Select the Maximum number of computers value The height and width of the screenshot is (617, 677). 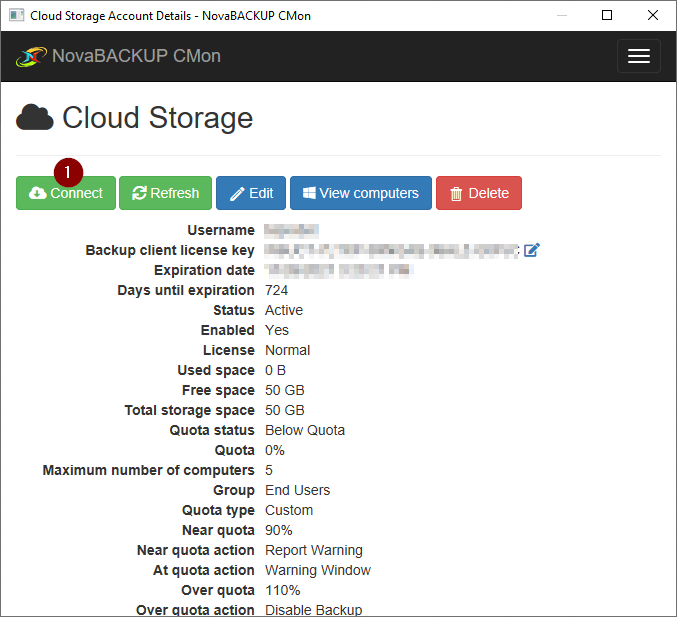click(269, 470)
